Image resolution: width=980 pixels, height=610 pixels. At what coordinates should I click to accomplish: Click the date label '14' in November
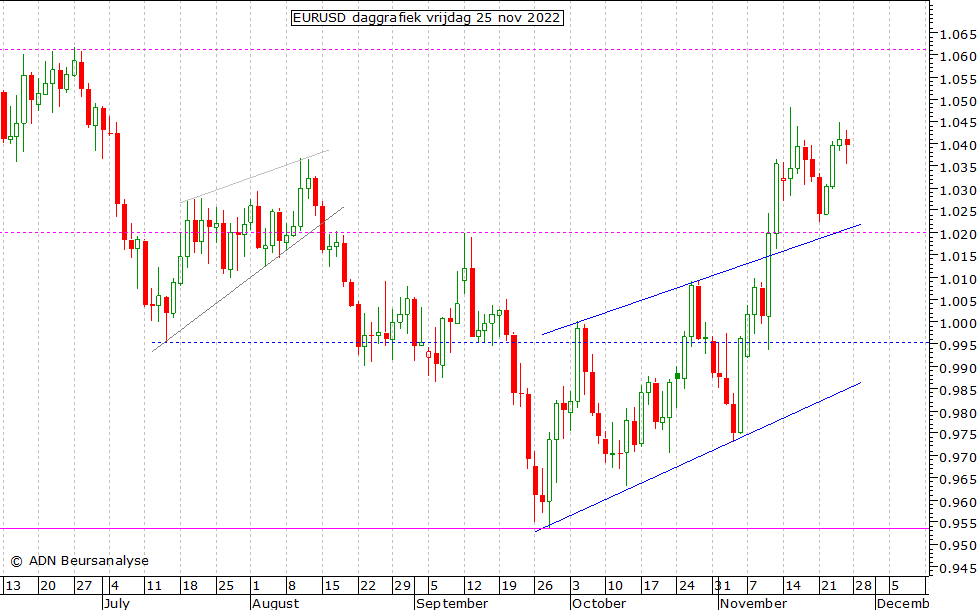pyautogui.click(x=793, y=586)
